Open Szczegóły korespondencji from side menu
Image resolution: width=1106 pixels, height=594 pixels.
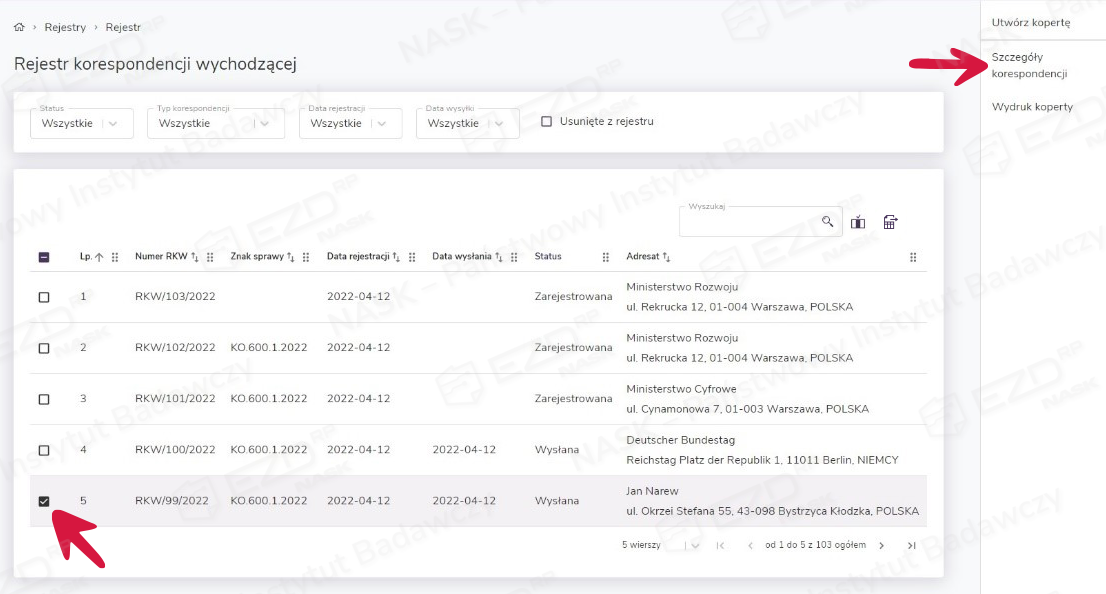(x=1030, y=65)
